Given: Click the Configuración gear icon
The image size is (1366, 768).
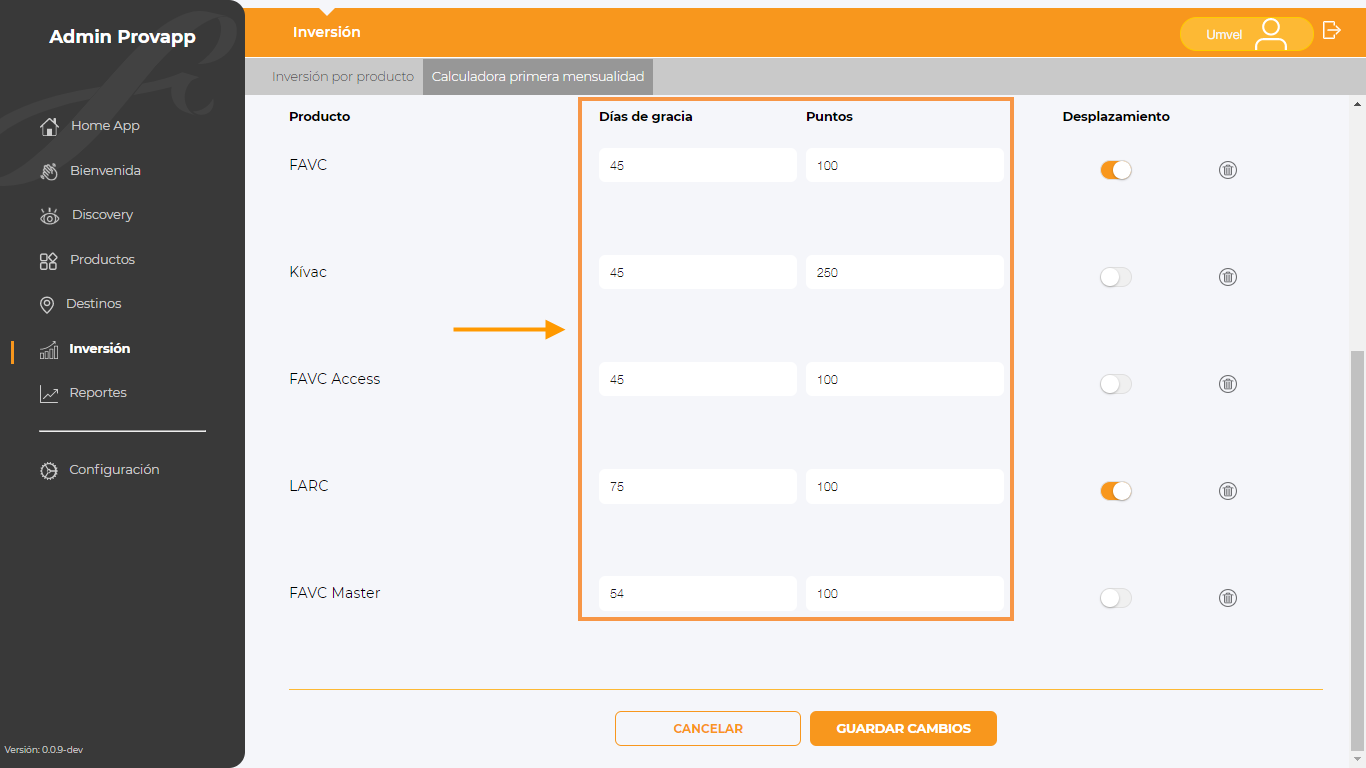Looking at the screenshot, I should point(49,470).
